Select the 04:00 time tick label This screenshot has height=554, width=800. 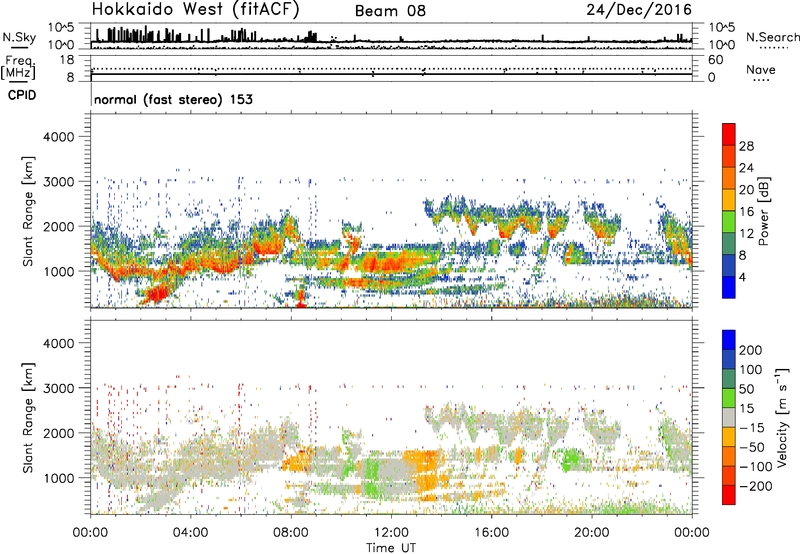pos(190,533)
